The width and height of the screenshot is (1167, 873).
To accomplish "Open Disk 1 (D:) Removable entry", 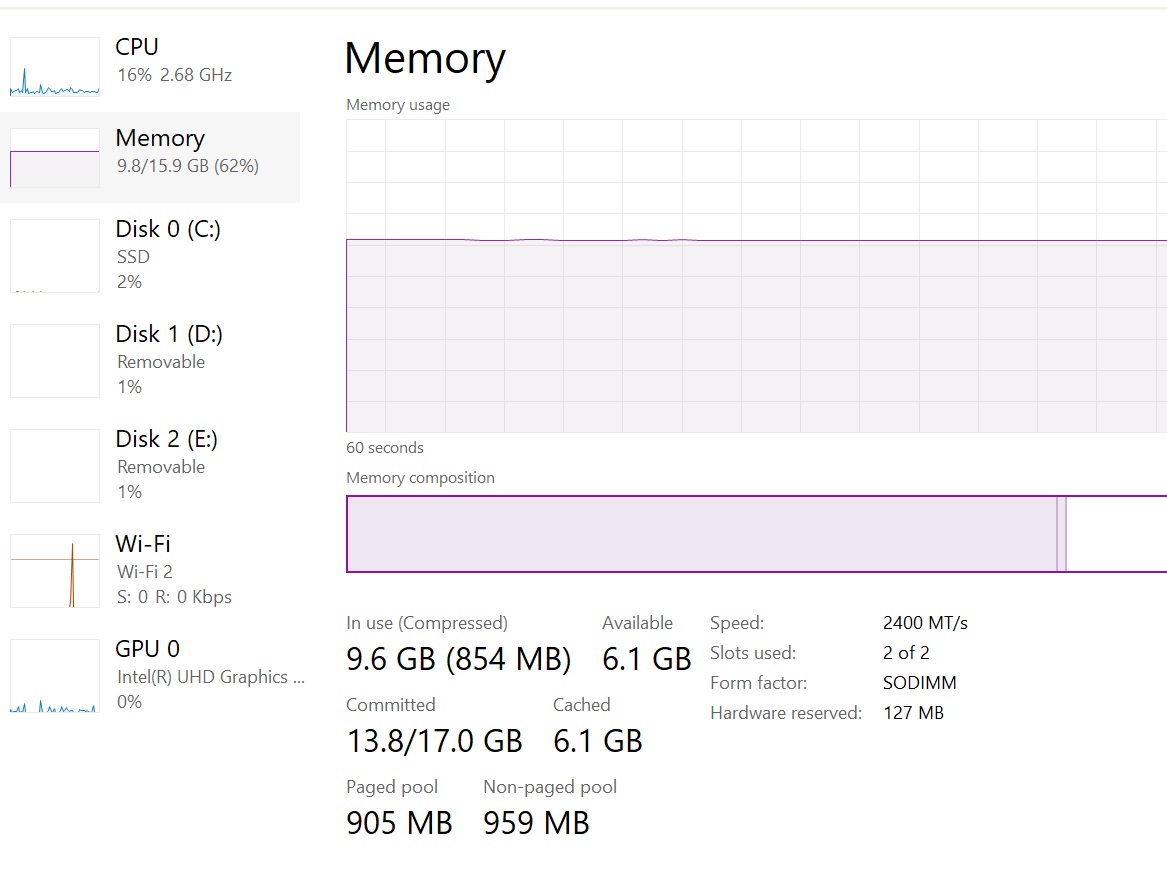I will point(150,360).
